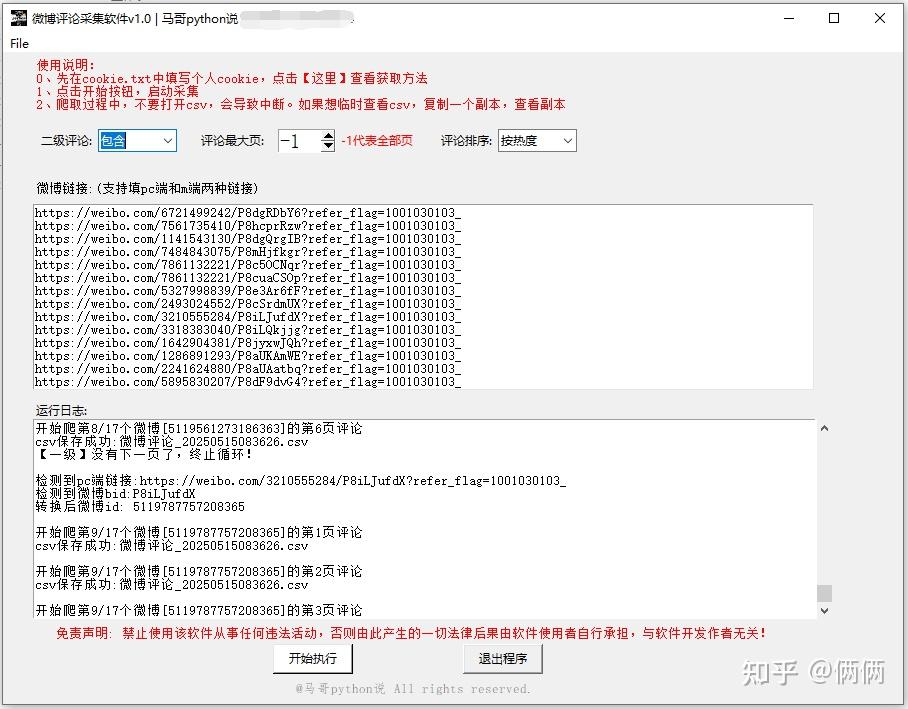The image size is (908, 709).
Task: Click the 运行日志: label
Action: (x=61, y=411)
